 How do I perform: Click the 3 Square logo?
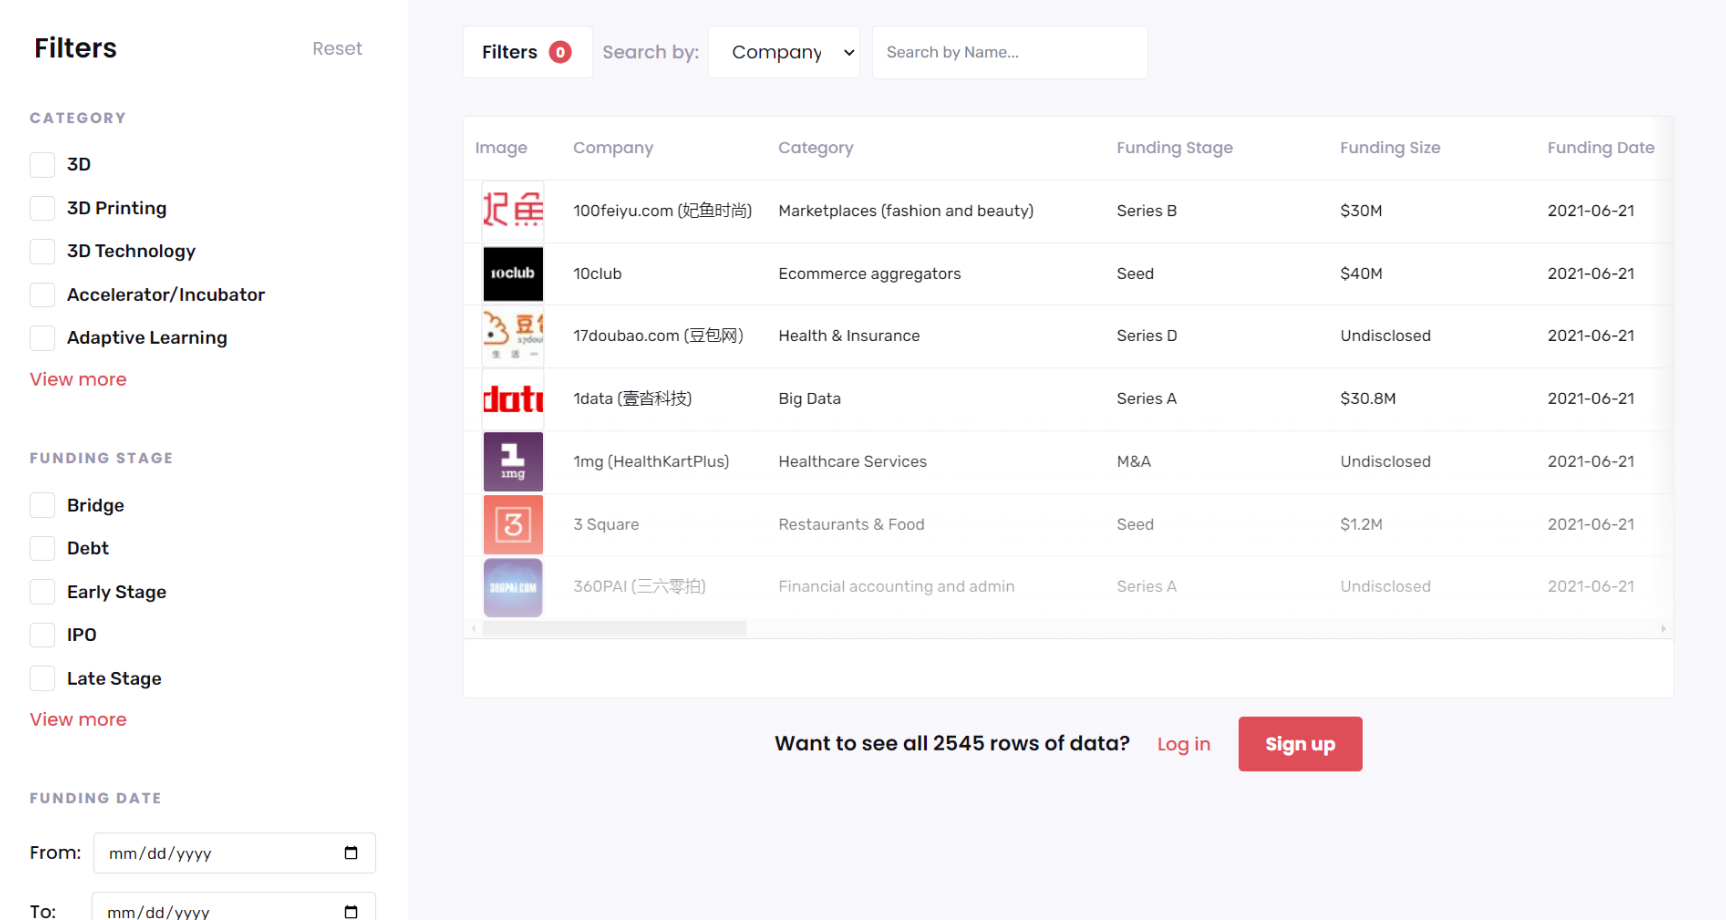click(512, 524)
